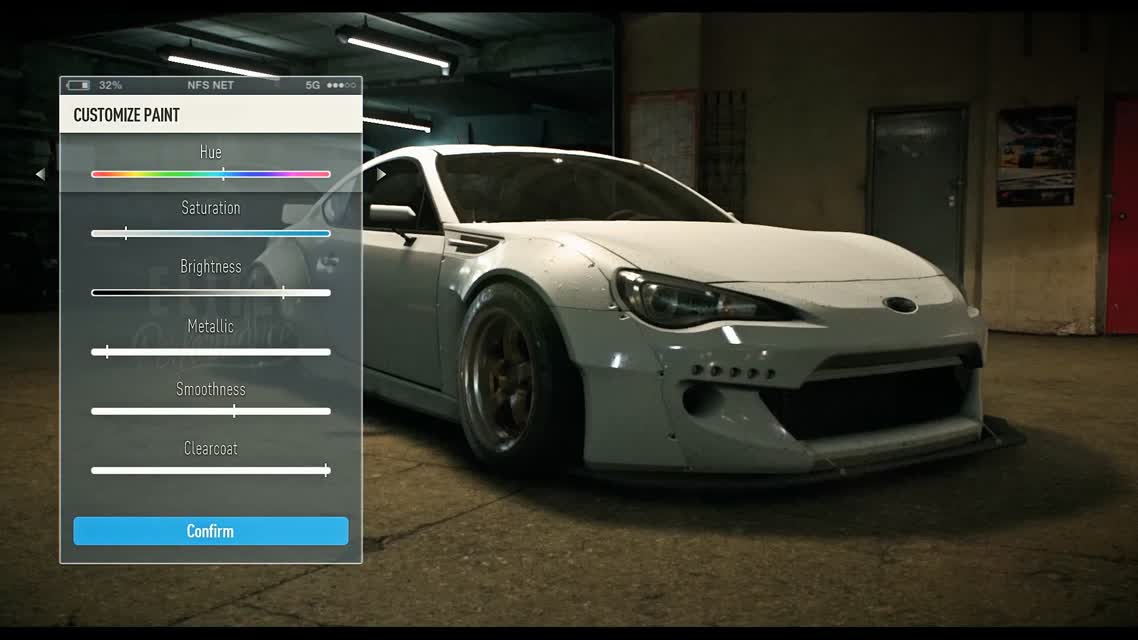Click the Brightness slider track
The width and height of the screenshot is (1138, 640).
point(210,292)
